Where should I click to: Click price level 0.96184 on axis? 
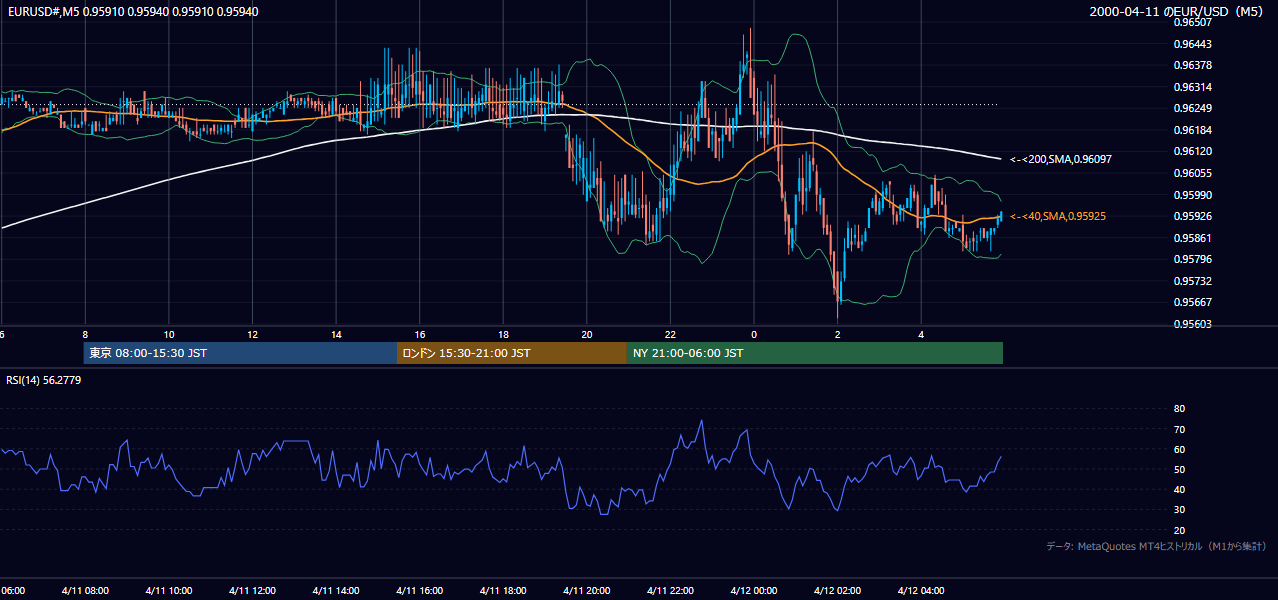[1192, 130]
